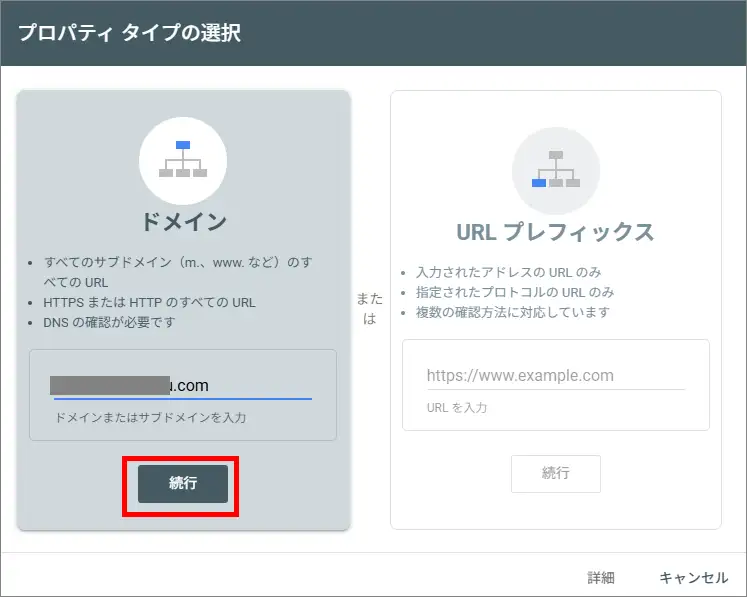The height and width of the screenshot is (597, 747).
Task: Click the Domain property network icon
Action: click(x=183, y=161)
